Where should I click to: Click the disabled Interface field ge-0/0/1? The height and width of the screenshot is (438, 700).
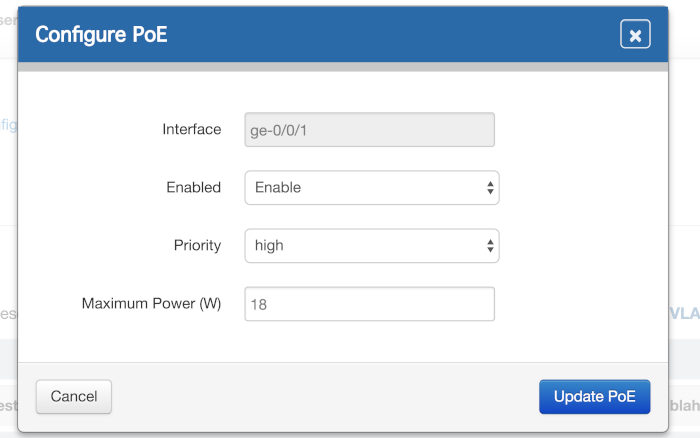(x=369, y=129)
